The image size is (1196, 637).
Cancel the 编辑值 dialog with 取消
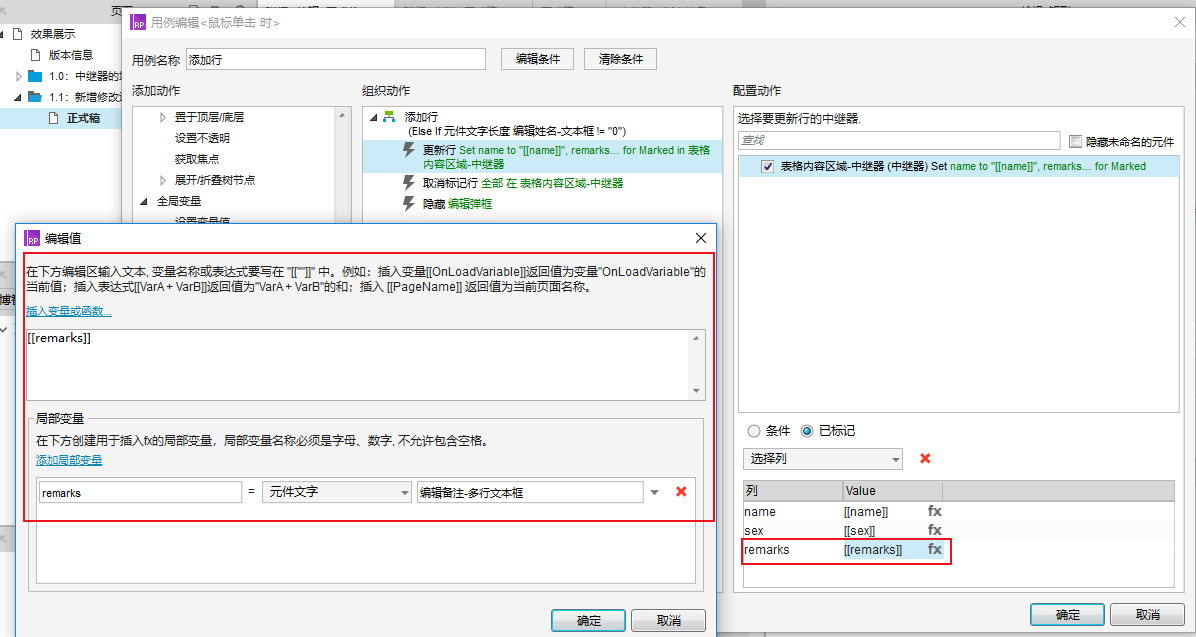pos(668,620)
